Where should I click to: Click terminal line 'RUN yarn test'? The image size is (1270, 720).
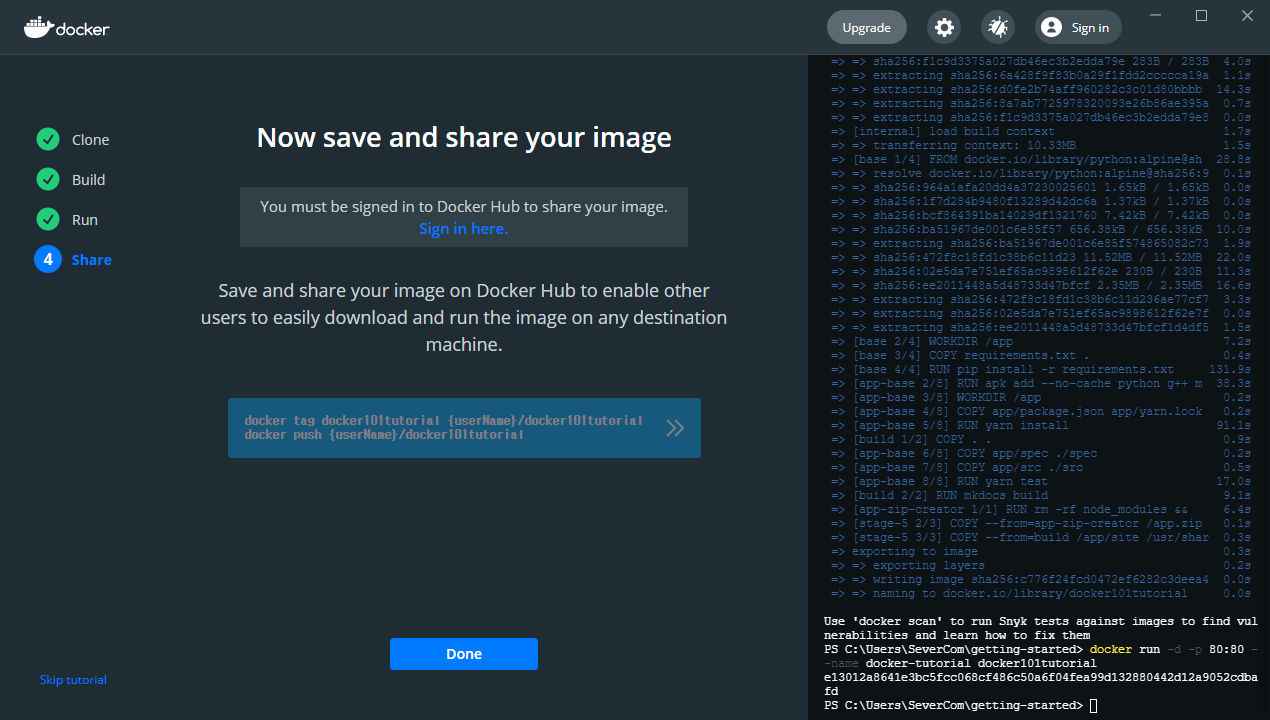[1040, 481]
